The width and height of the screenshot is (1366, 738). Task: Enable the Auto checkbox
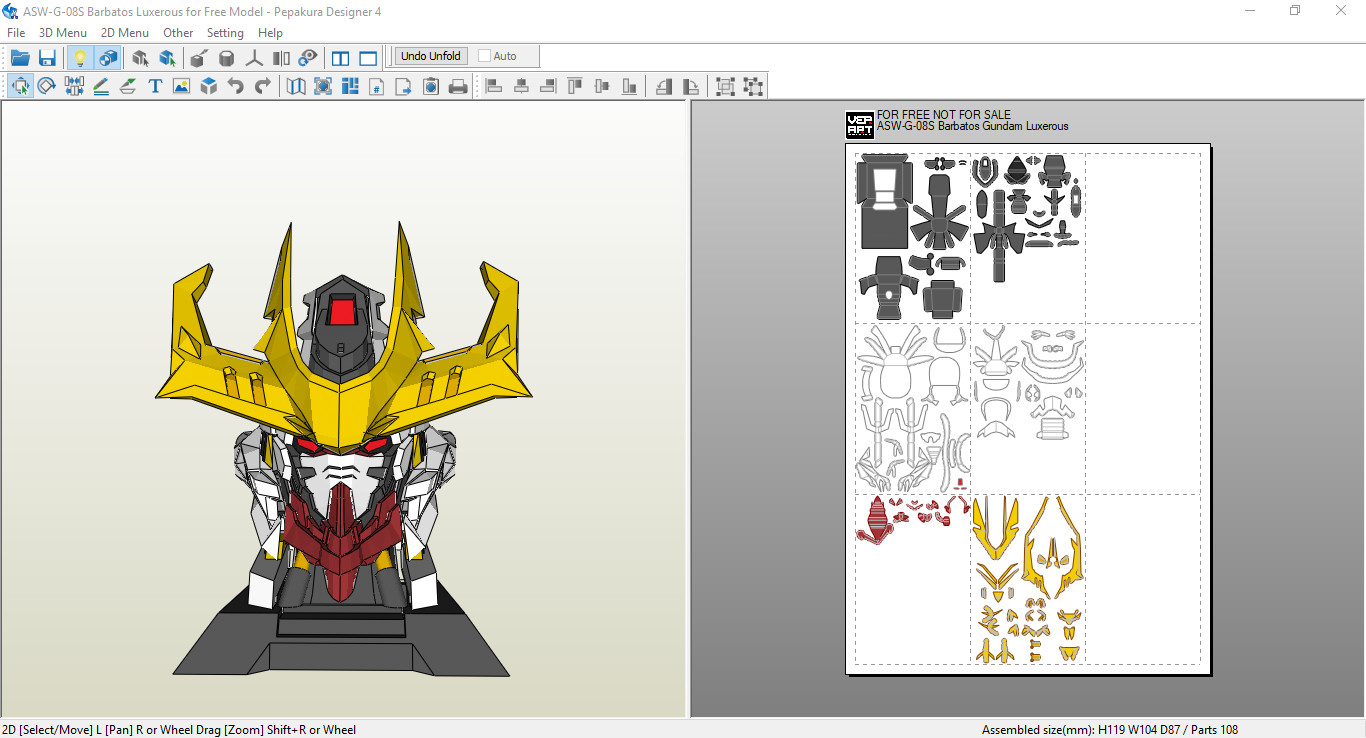485,56
